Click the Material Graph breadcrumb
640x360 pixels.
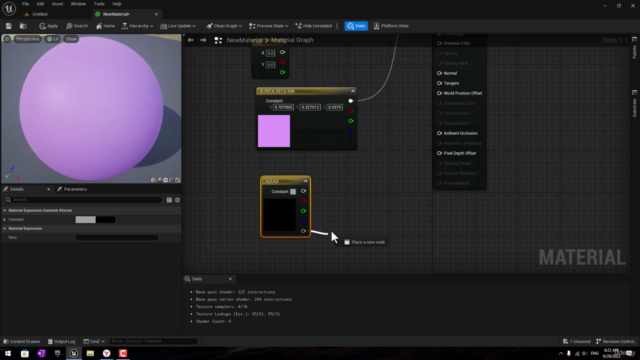pyautogui.click(x=292, y=40)
